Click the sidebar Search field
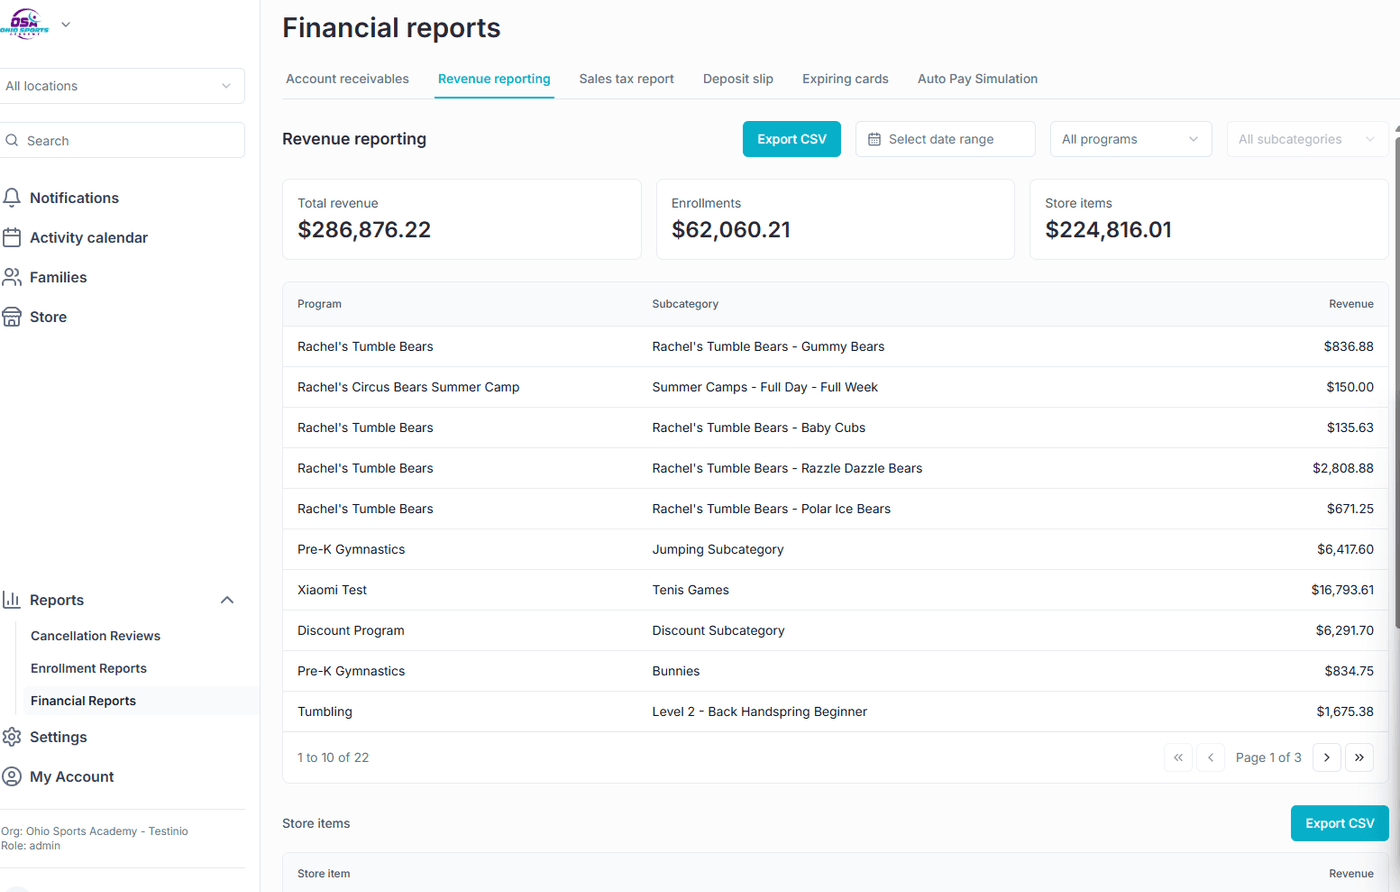The height and width of the screenshot is (892, 1400). click(x=120, y=141)
